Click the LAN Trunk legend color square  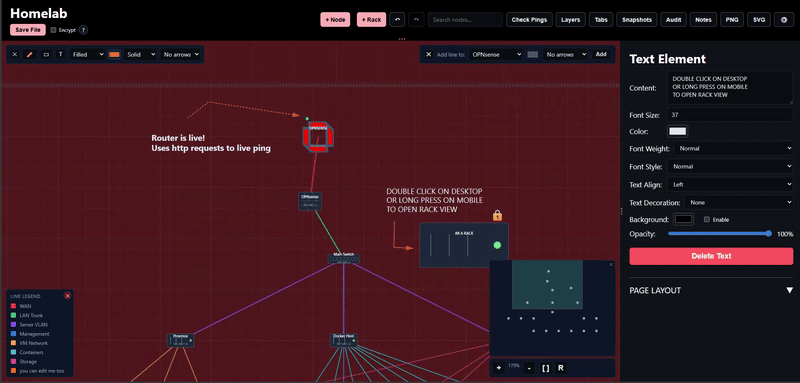click(13, 316)
